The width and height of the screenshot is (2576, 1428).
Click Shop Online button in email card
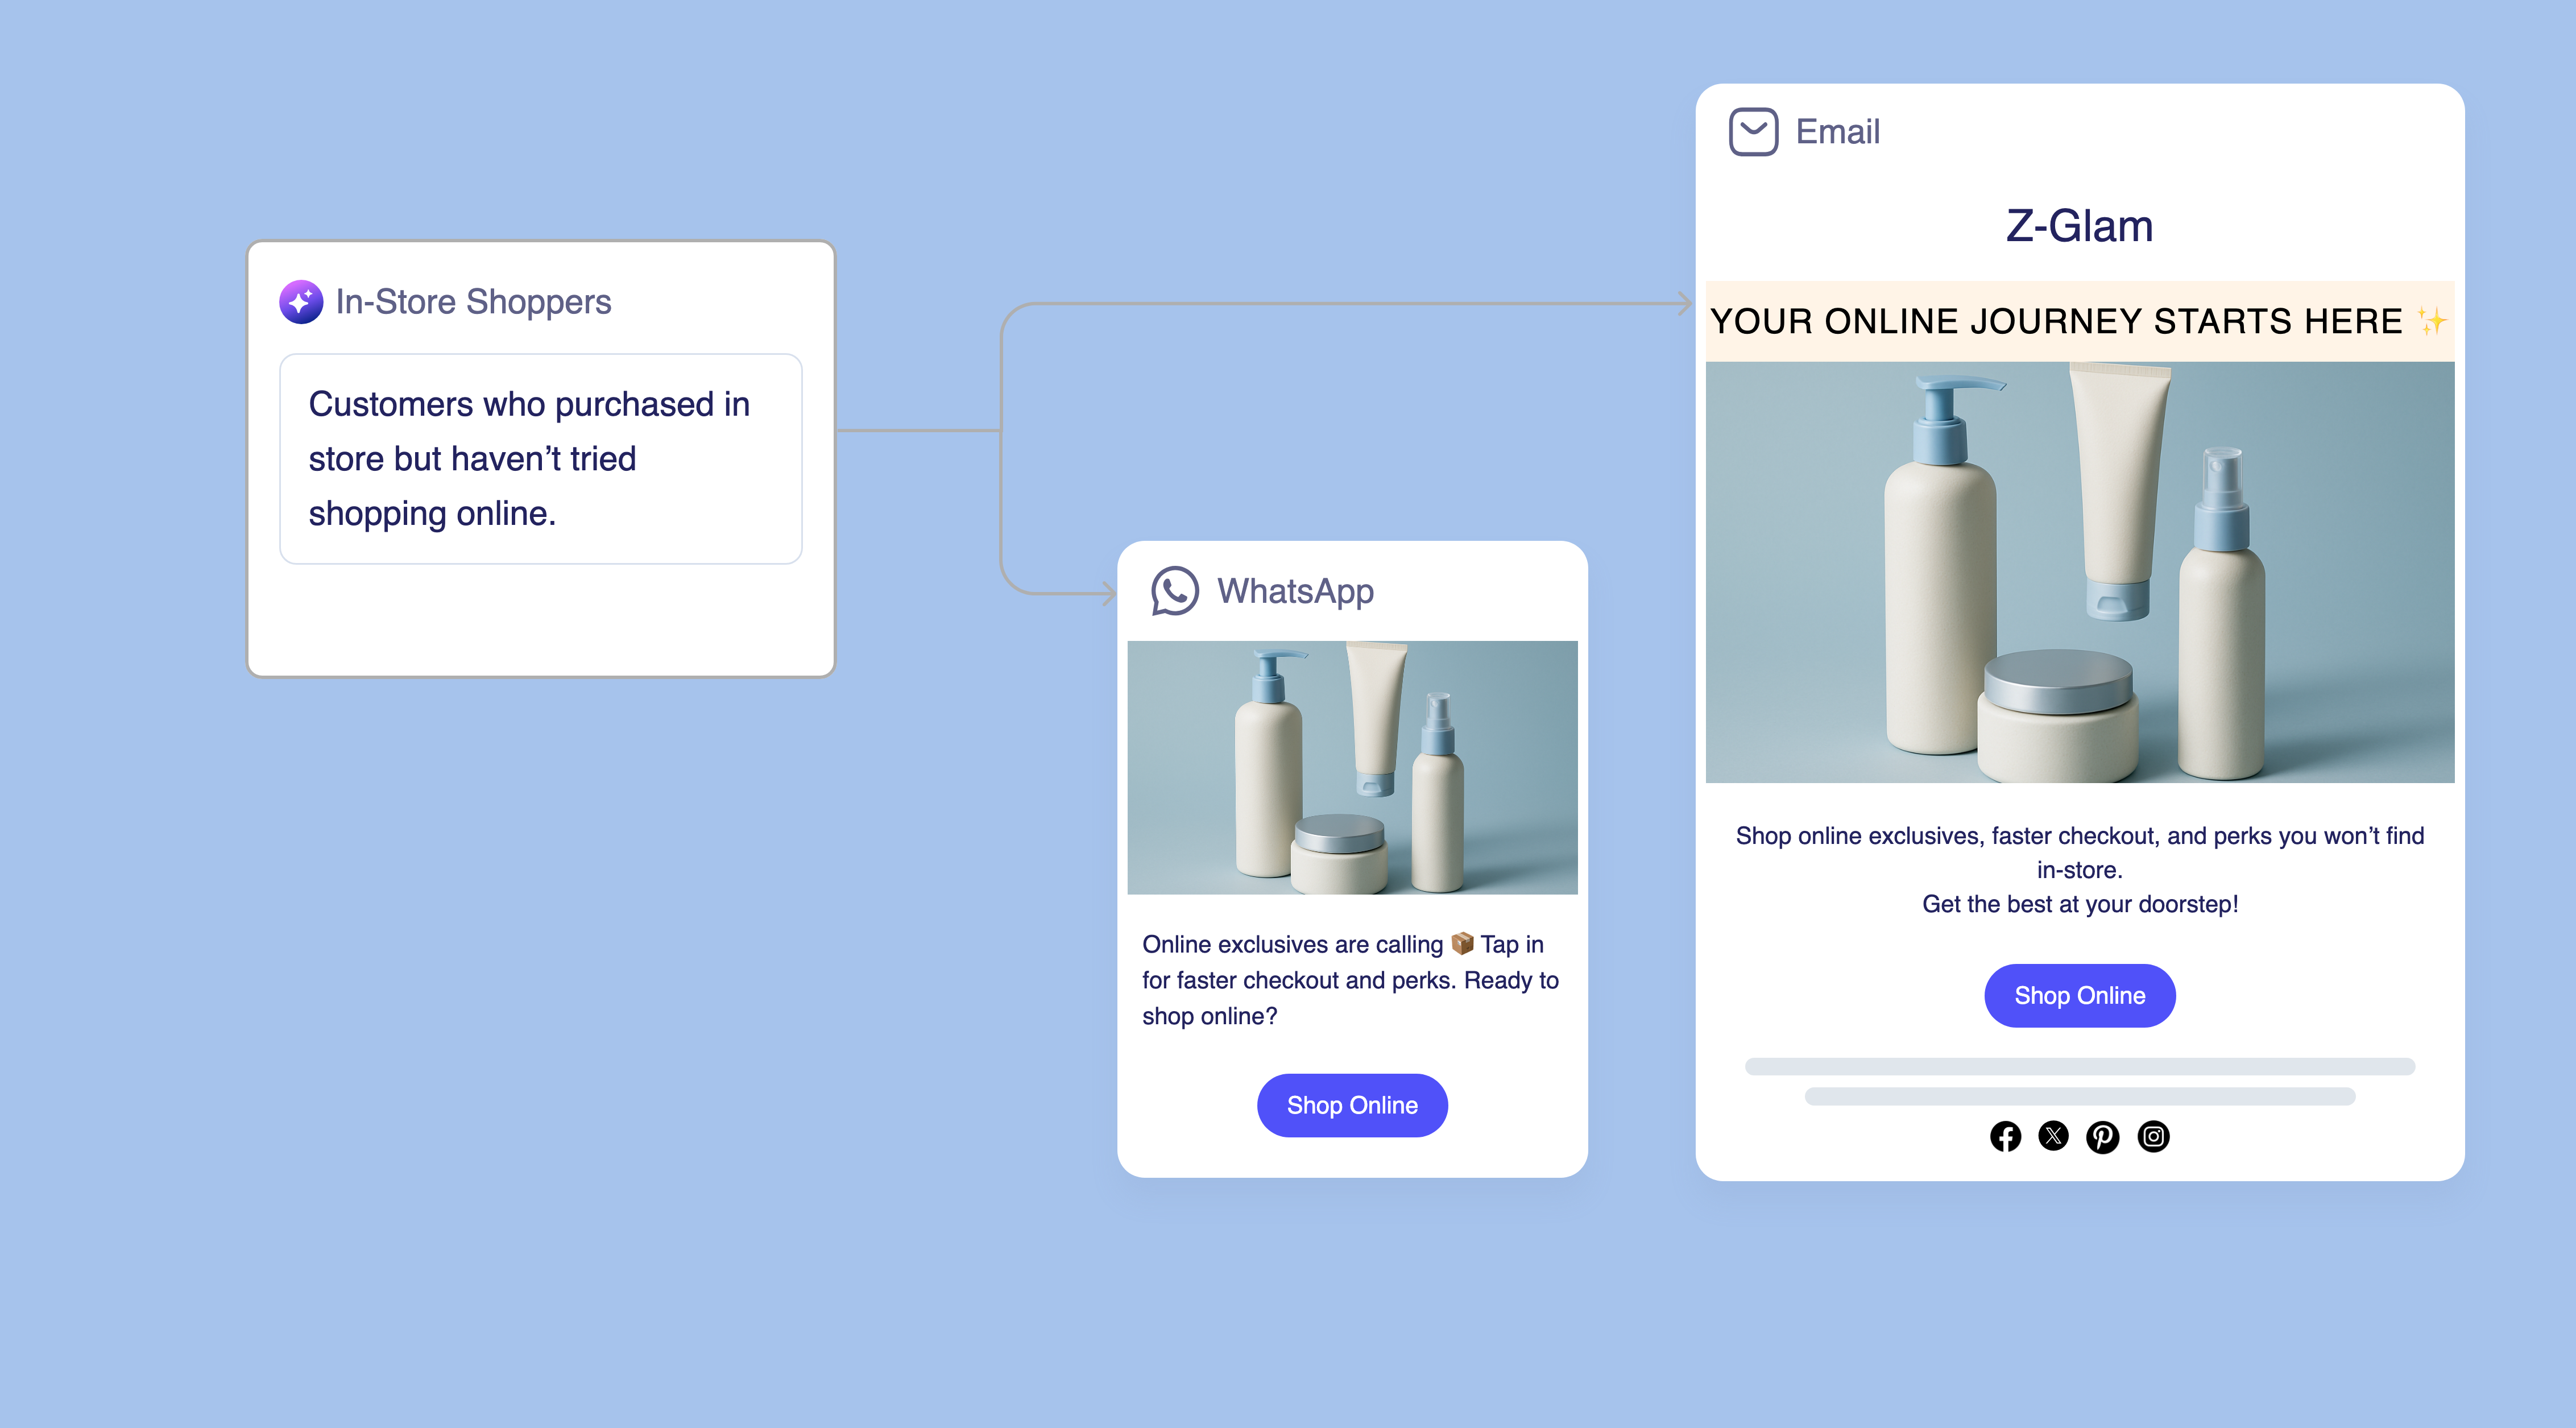[2080, 996]
